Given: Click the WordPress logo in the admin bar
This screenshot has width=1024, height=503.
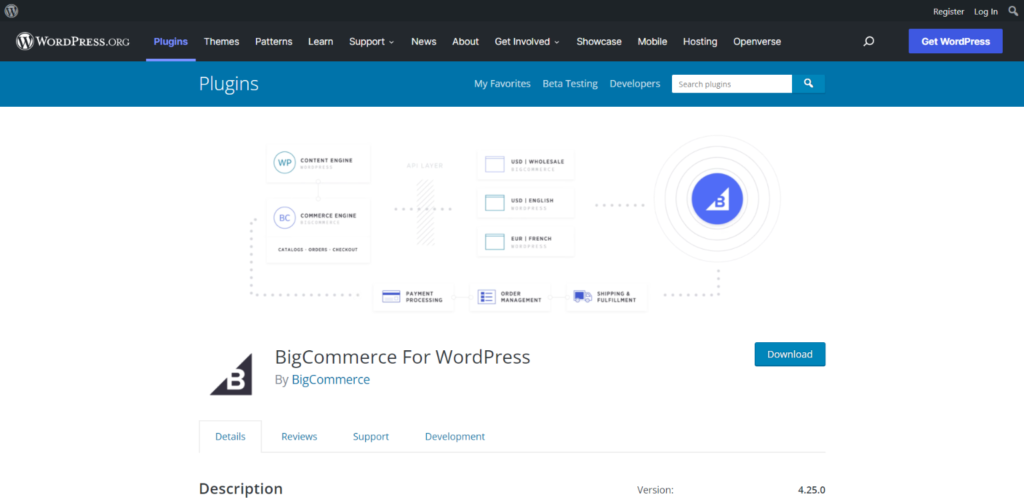Looking at the screenshot, I should (11, 11).
